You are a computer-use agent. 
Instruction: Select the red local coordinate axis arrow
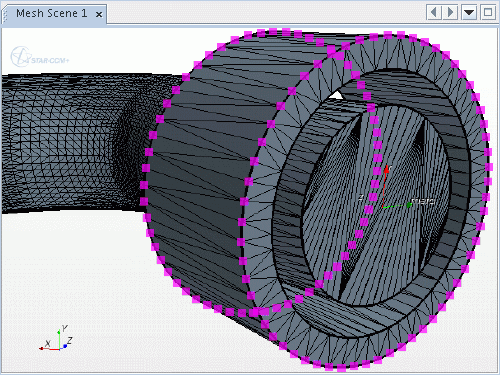386,185
